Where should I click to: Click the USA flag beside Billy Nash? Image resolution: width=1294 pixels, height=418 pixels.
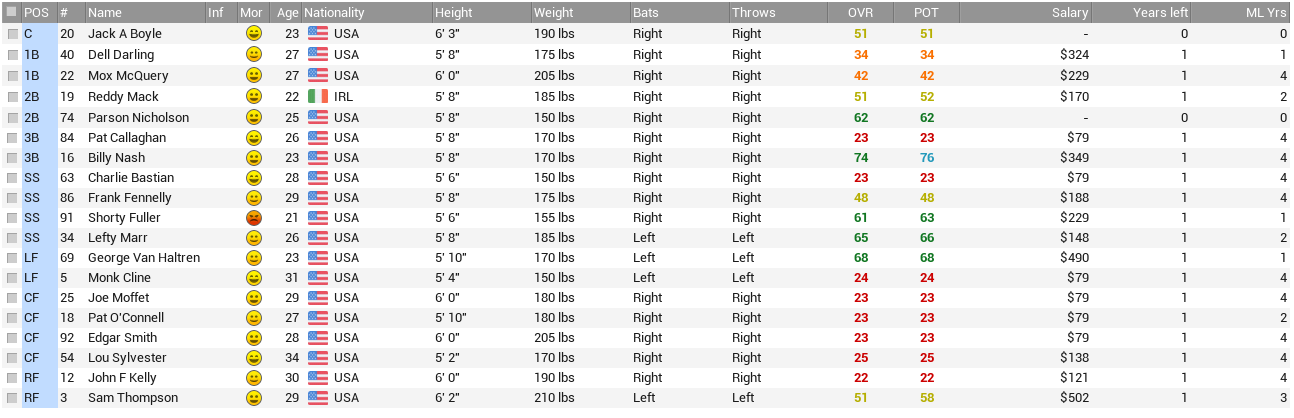tap(318, 157)
